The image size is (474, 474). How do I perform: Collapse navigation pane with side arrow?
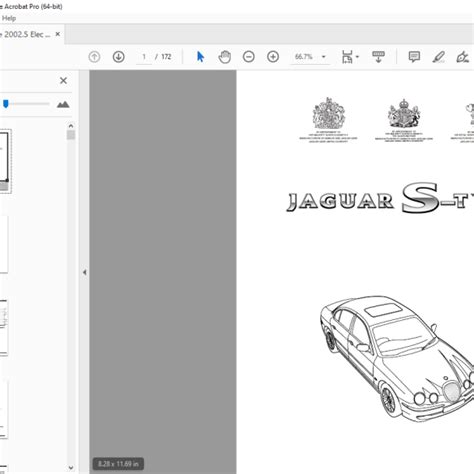(x=85, y=272)
